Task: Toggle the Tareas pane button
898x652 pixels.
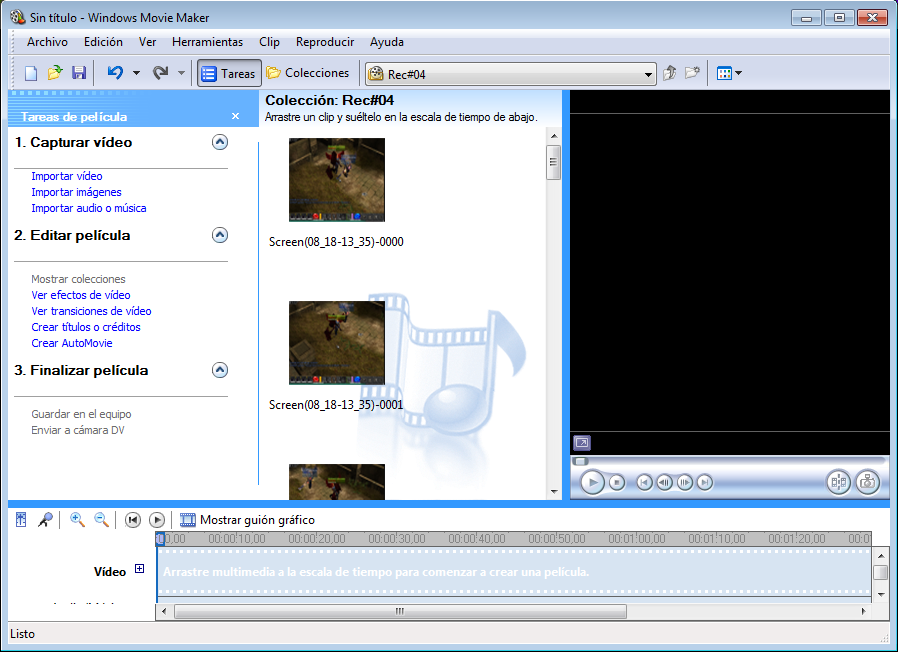Action: [229, 73]
